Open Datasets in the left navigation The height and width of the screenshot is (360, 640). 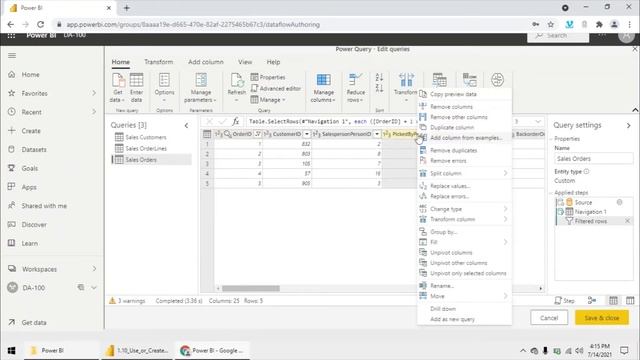pyautogui.click(x=34, y=149)
